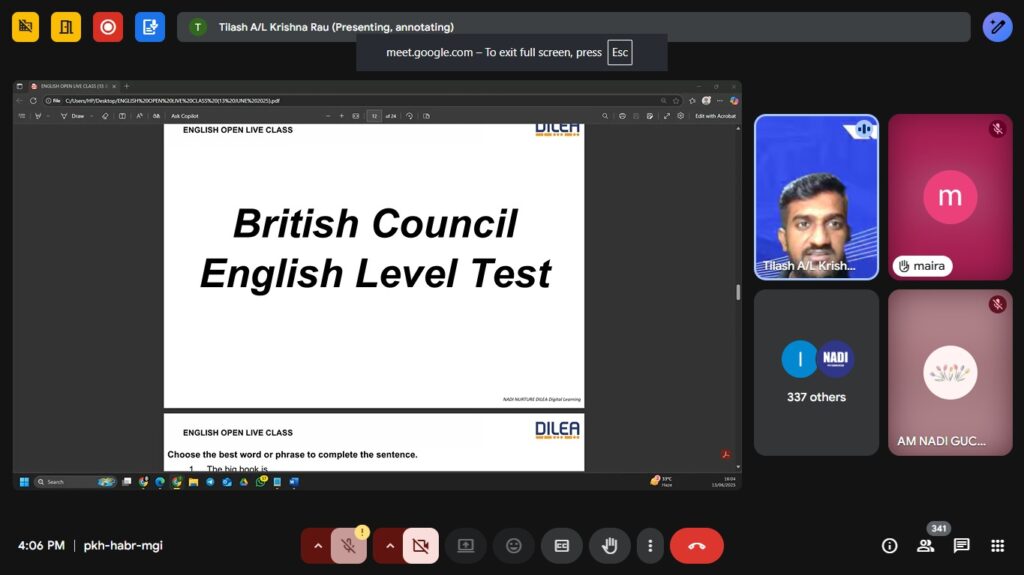Unmute the microphone in the call bar

[349, 546]
